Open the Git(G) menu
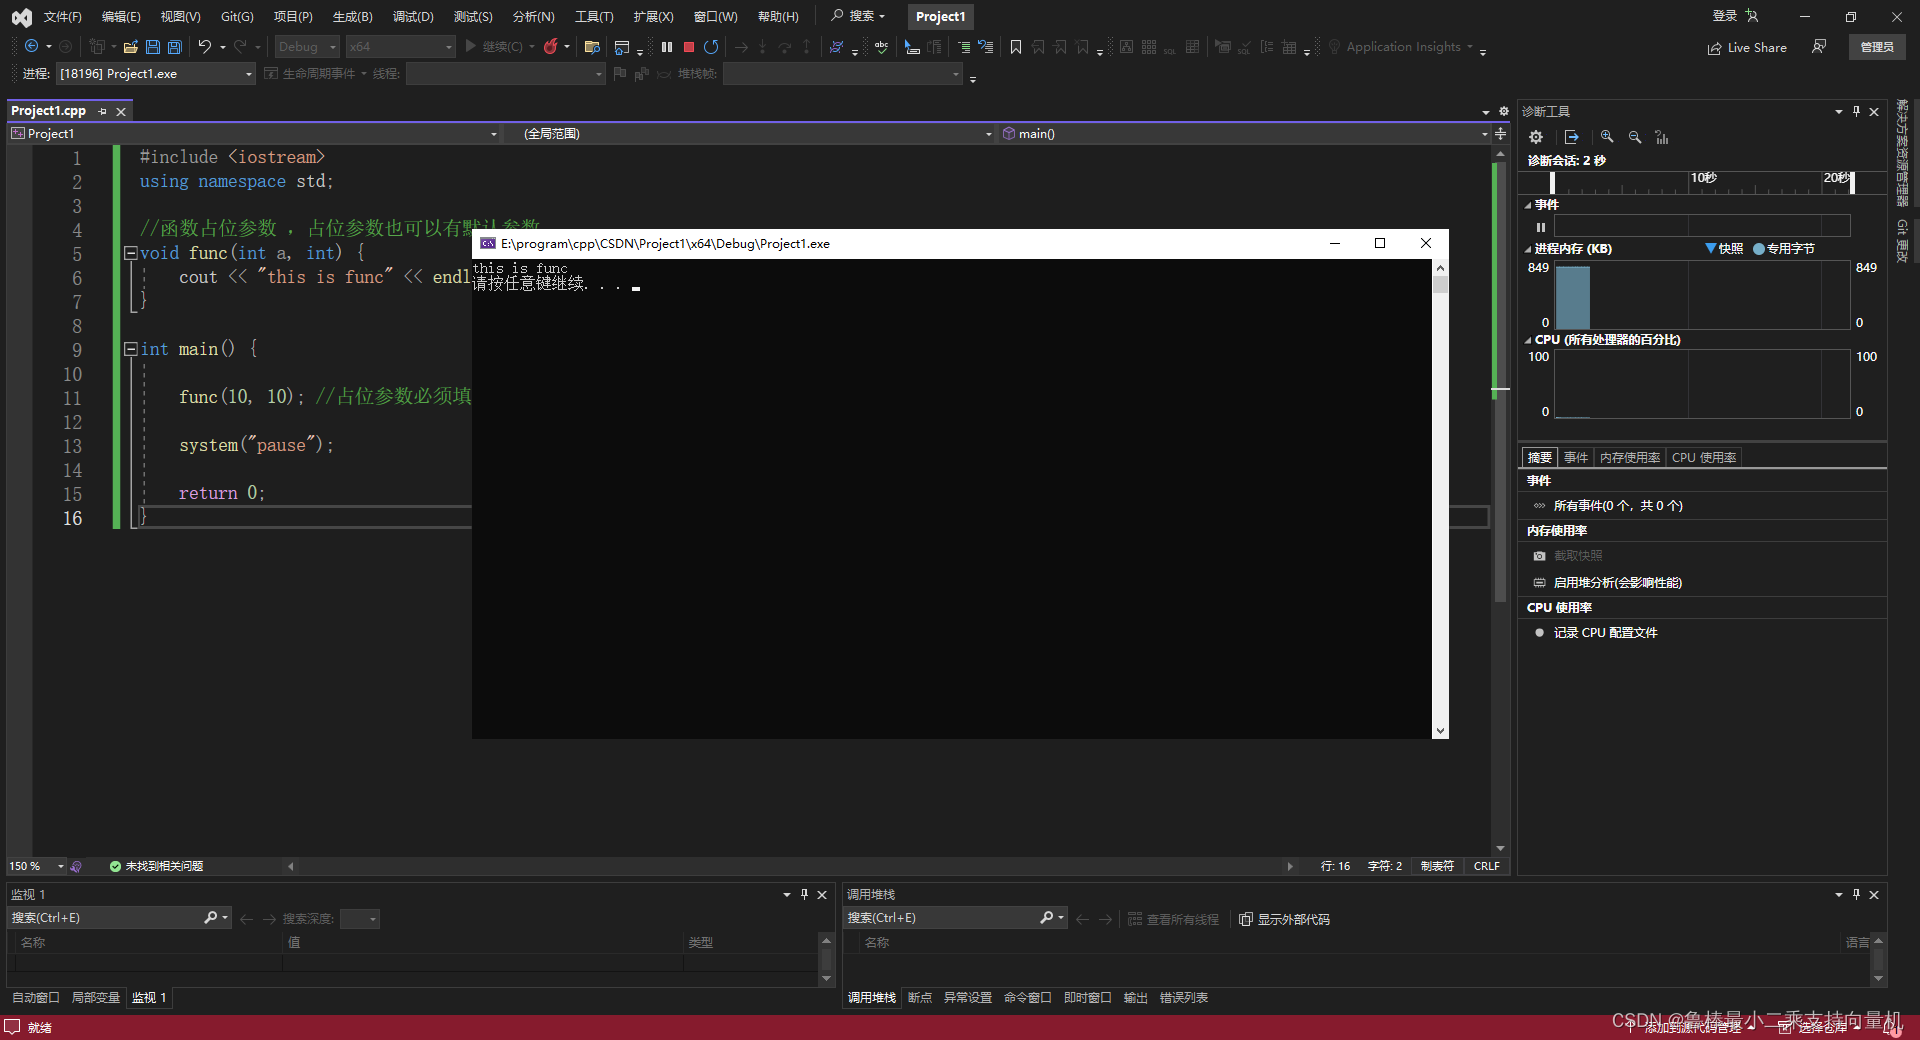Screen dimensions: 1920x1040 [x=237, y=16]
